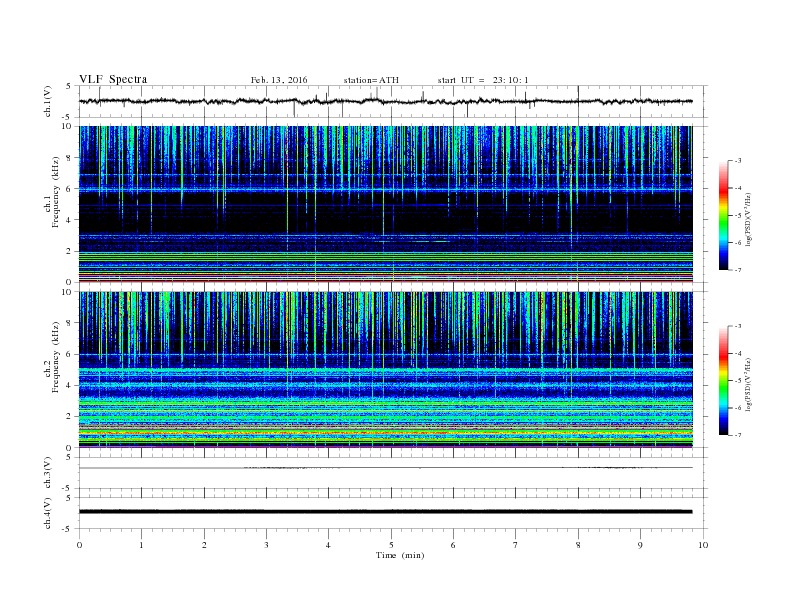Click the time axis tick label "10"
Screen dimensions: 792x612
click(x=703, y=545)
